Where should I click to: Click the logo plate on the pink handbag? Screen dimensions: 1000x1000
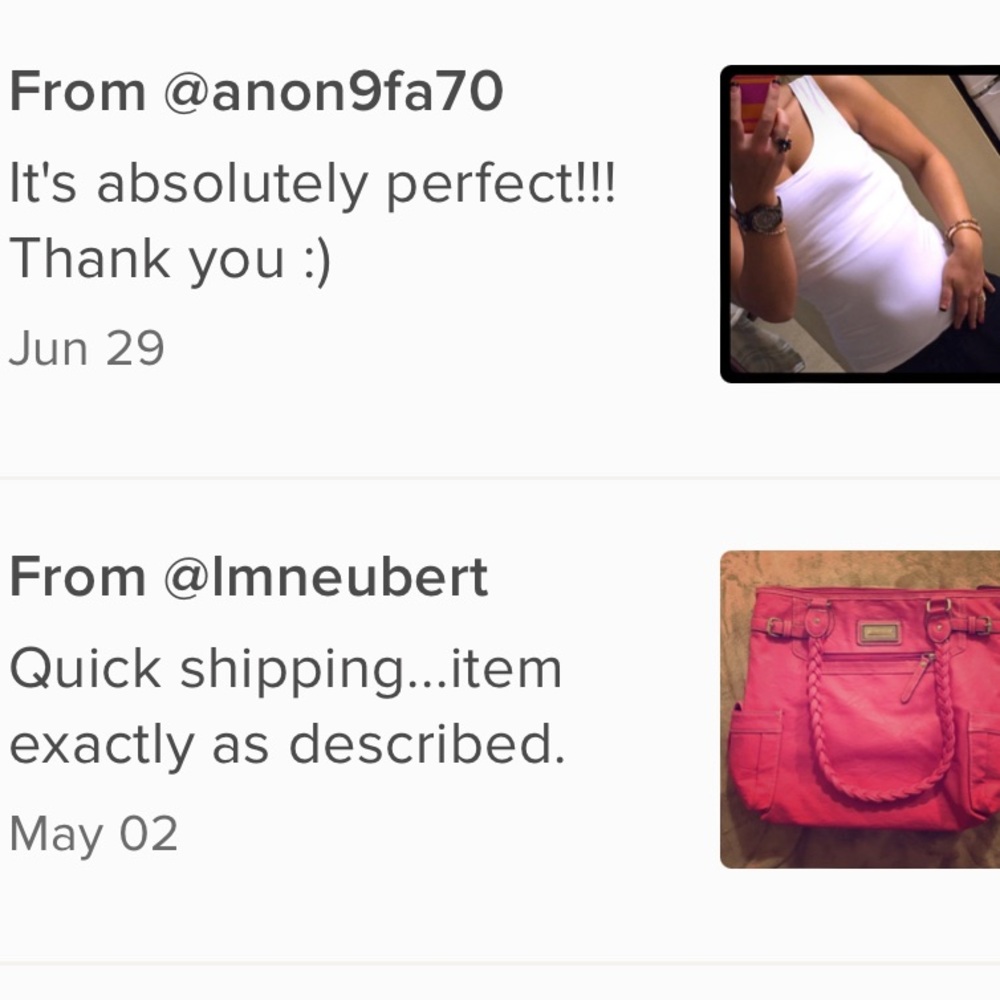[x=879, y=633]
